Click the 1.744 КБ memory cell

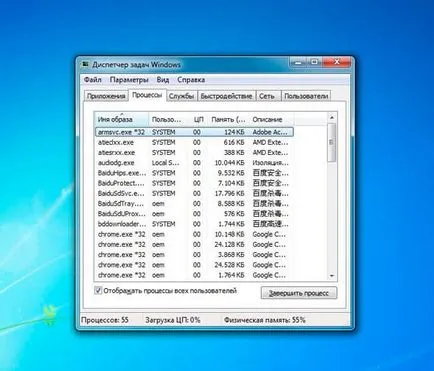231,224
